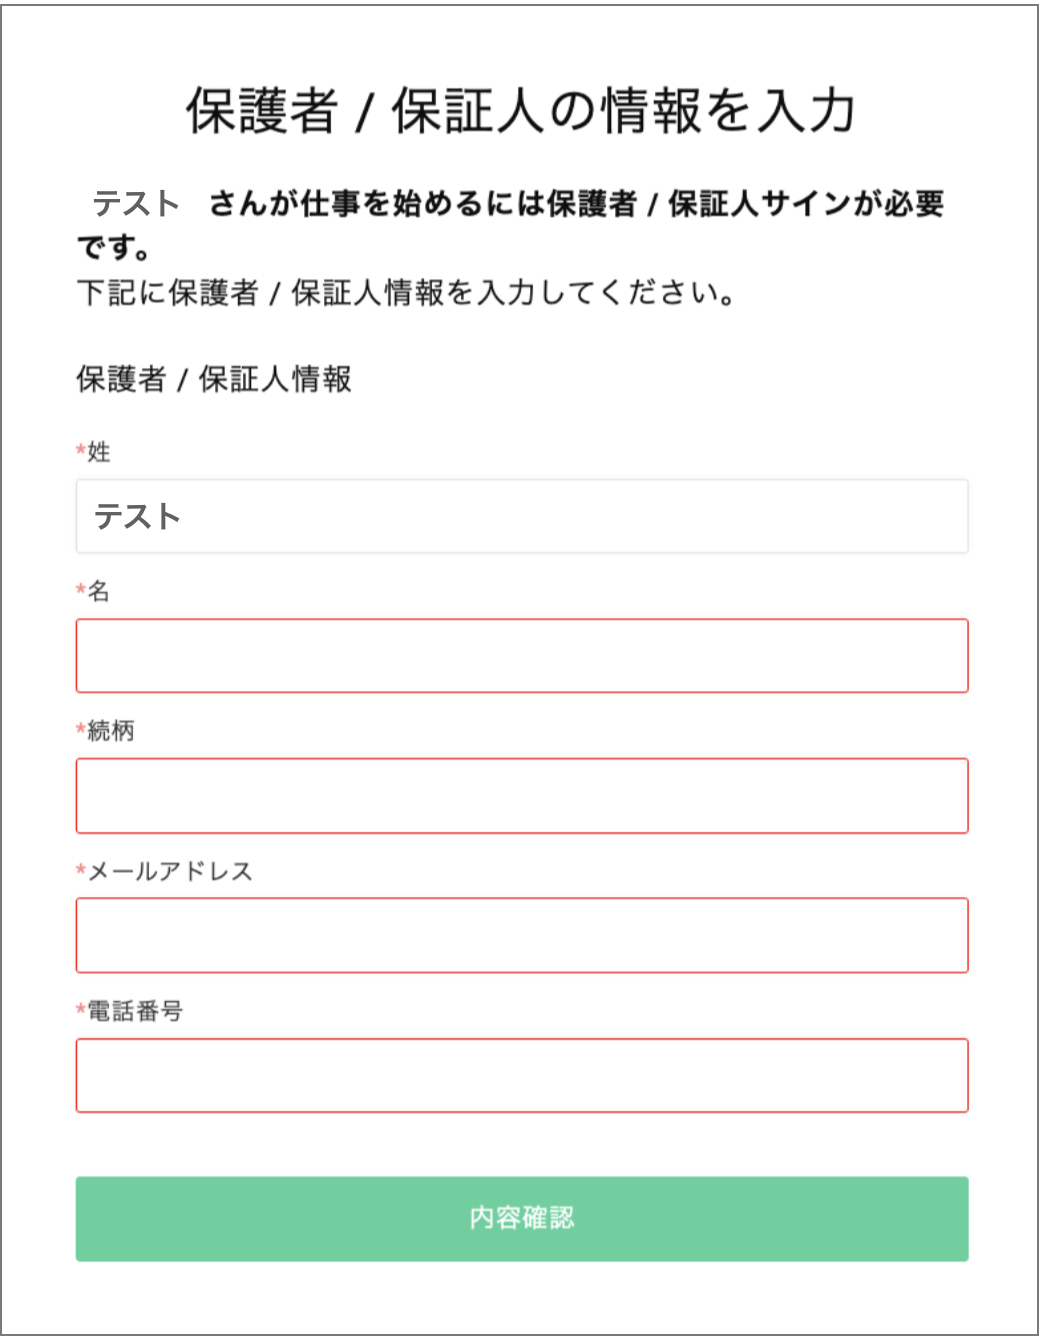Click the メールアドレス label
The width and height of the screenshot is (1044, 1340).
(170, 871)
